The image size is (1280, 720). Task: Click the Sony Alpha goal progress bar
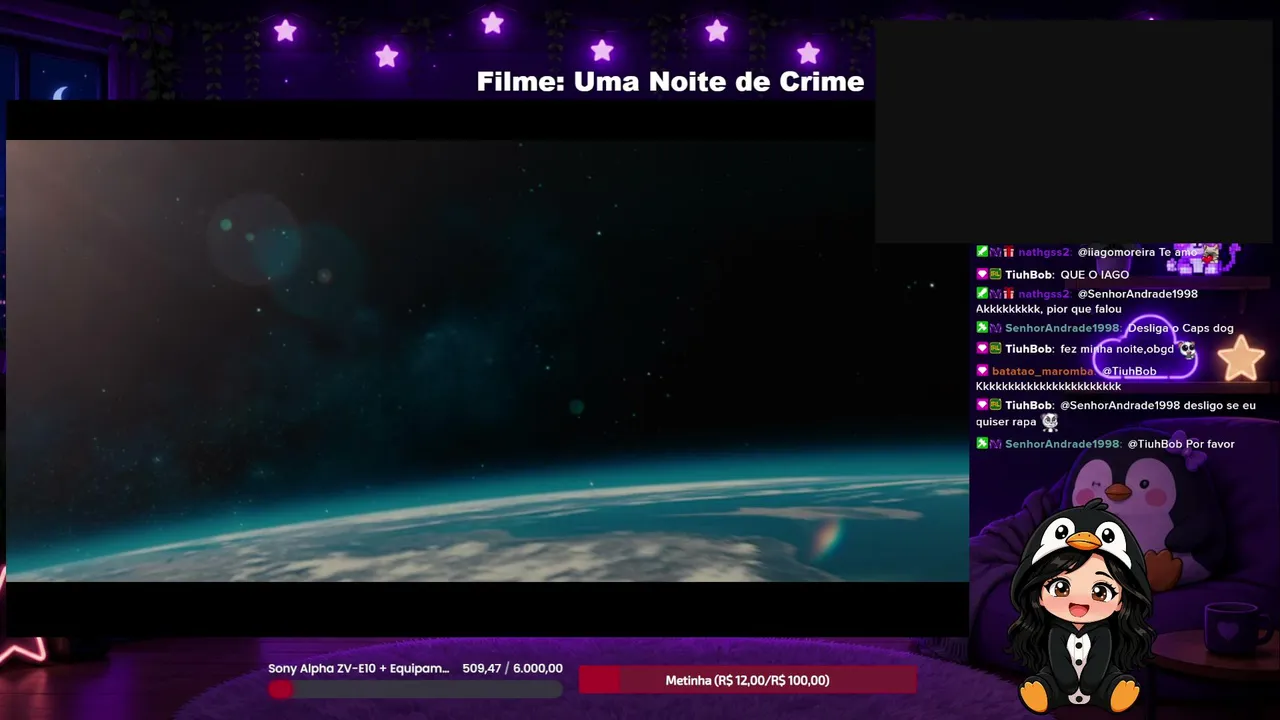(415, 689)
